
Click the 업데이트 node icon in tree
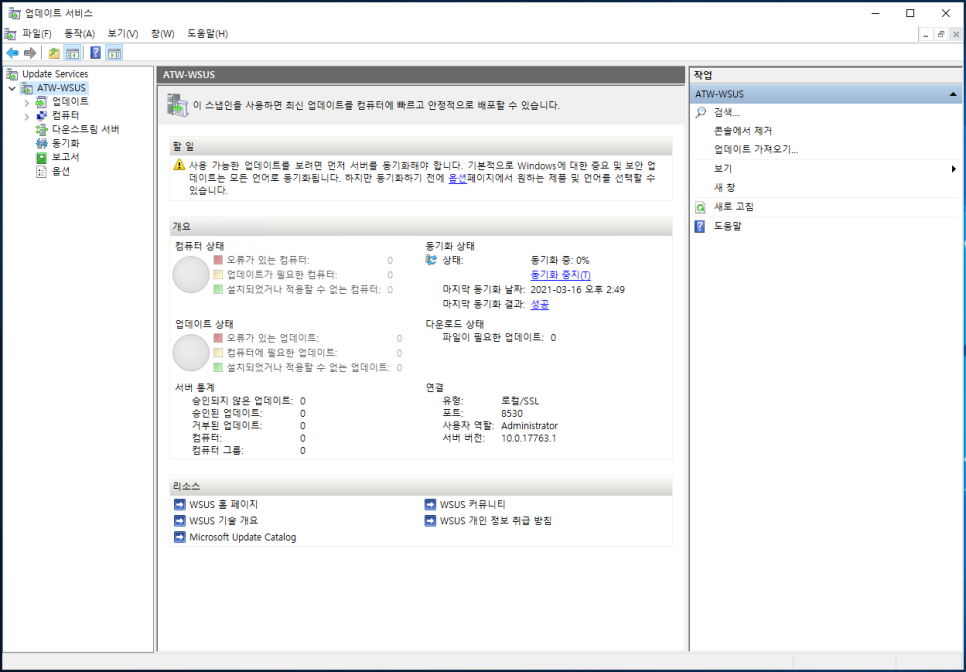(41, 102)
